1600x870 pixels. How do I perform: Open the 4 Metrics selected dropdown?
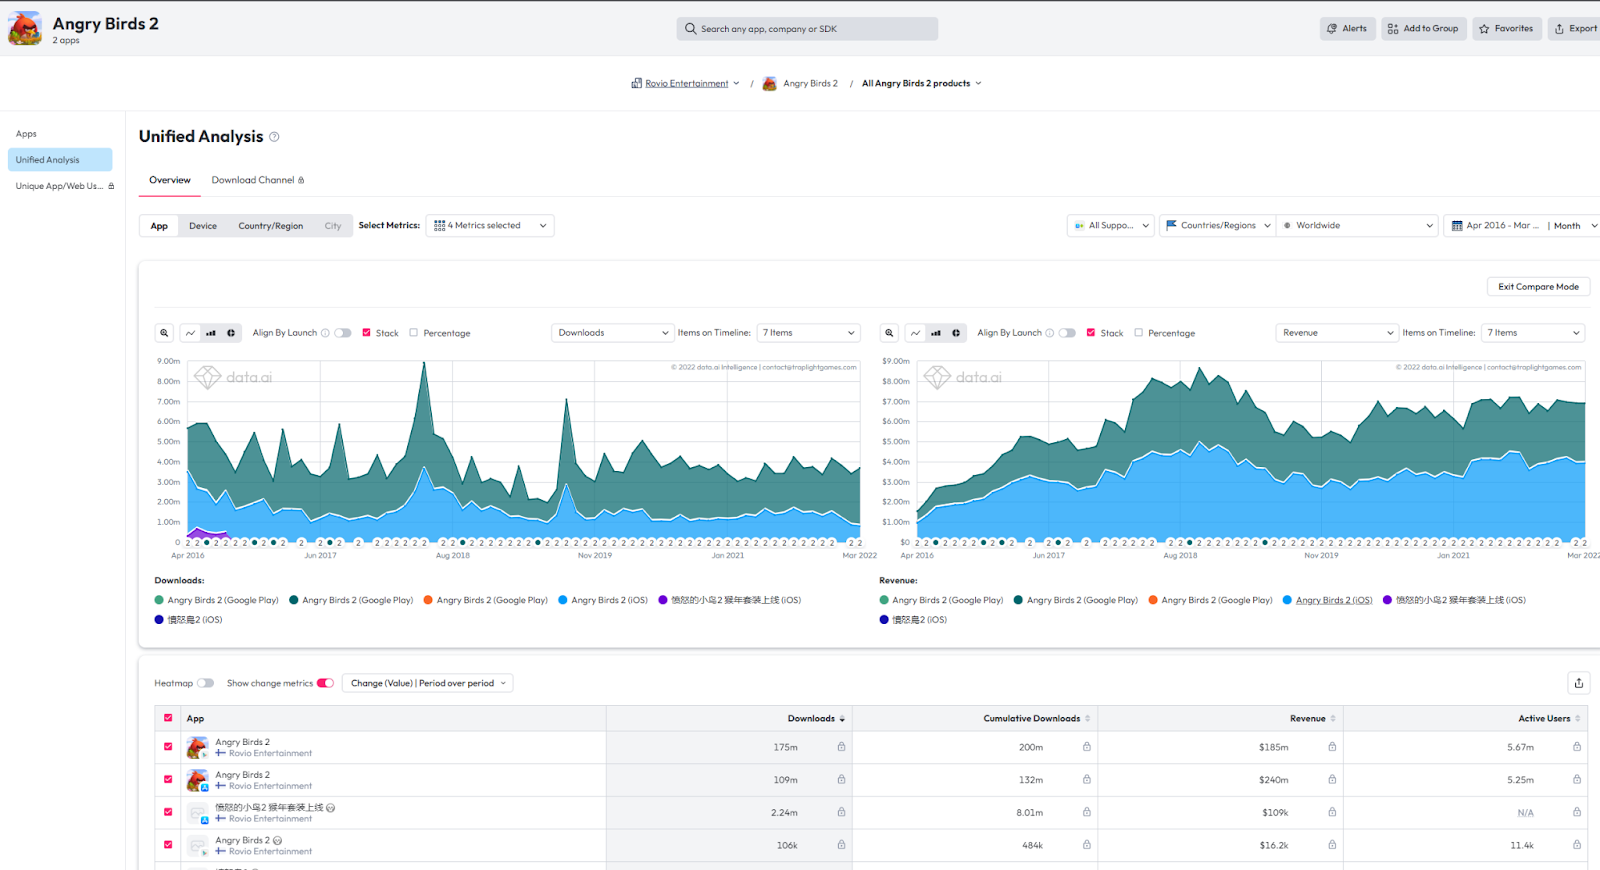490,226
